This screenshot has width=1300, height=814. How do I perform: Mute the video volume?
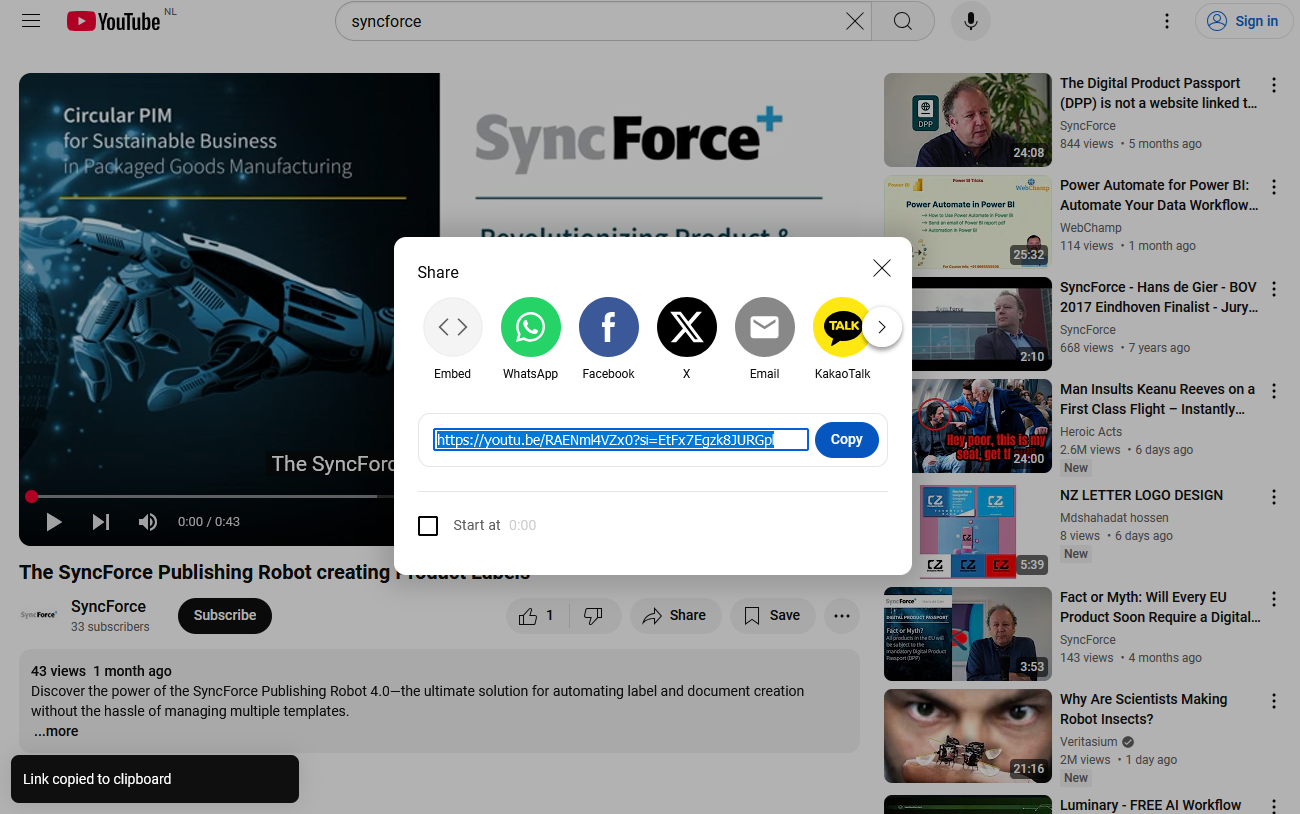tap(148, 522)
